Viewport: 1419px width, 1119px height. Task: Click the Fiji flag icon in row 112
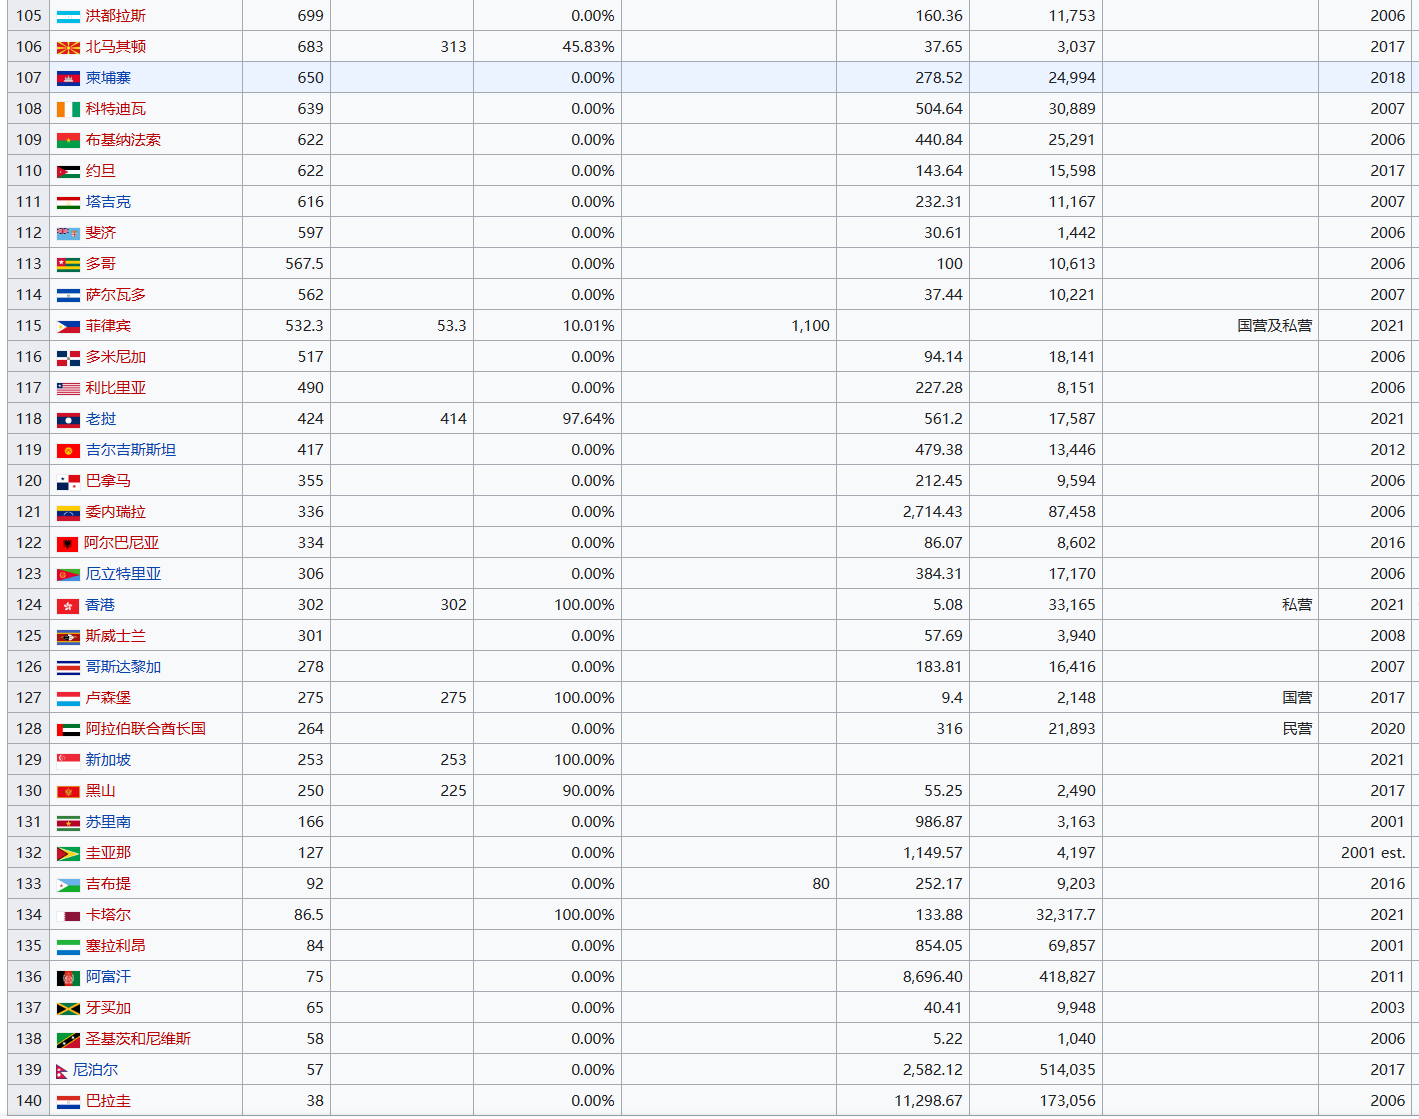click(x=68, y=233)
